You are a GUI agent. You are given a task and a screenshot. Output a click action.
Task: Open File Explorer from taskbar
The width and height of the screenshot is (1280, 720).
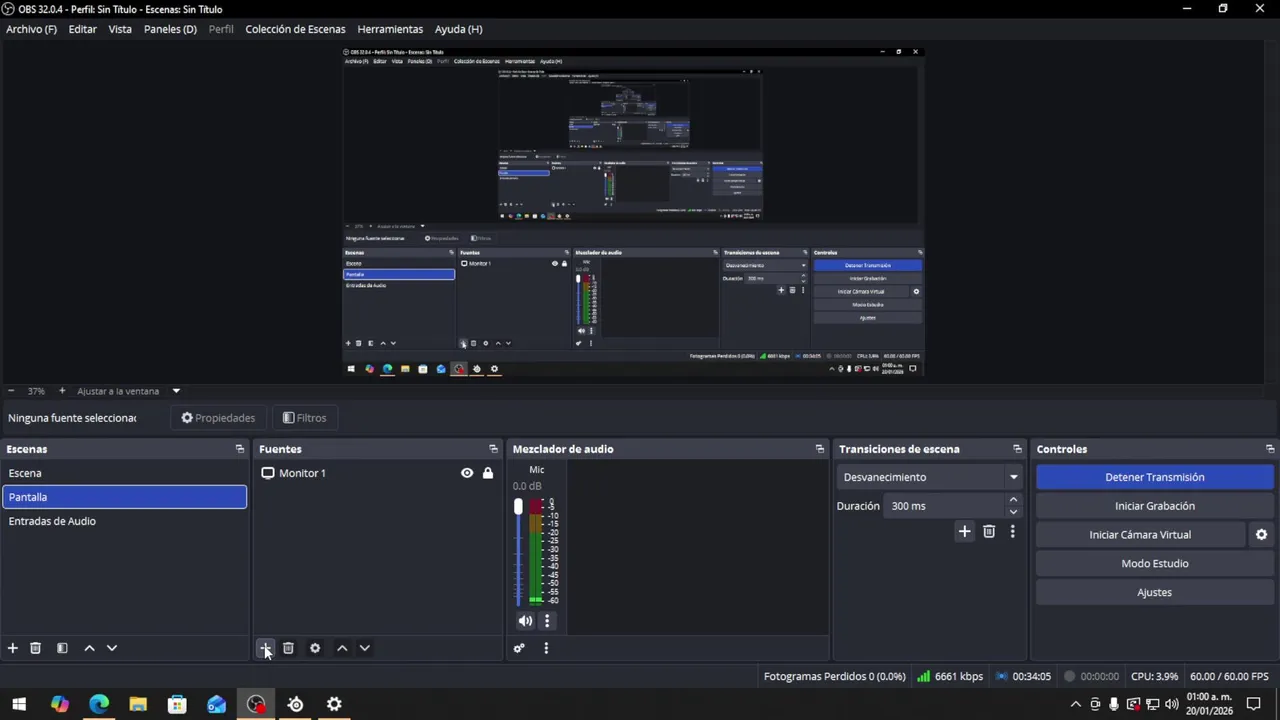click(138, 704)
